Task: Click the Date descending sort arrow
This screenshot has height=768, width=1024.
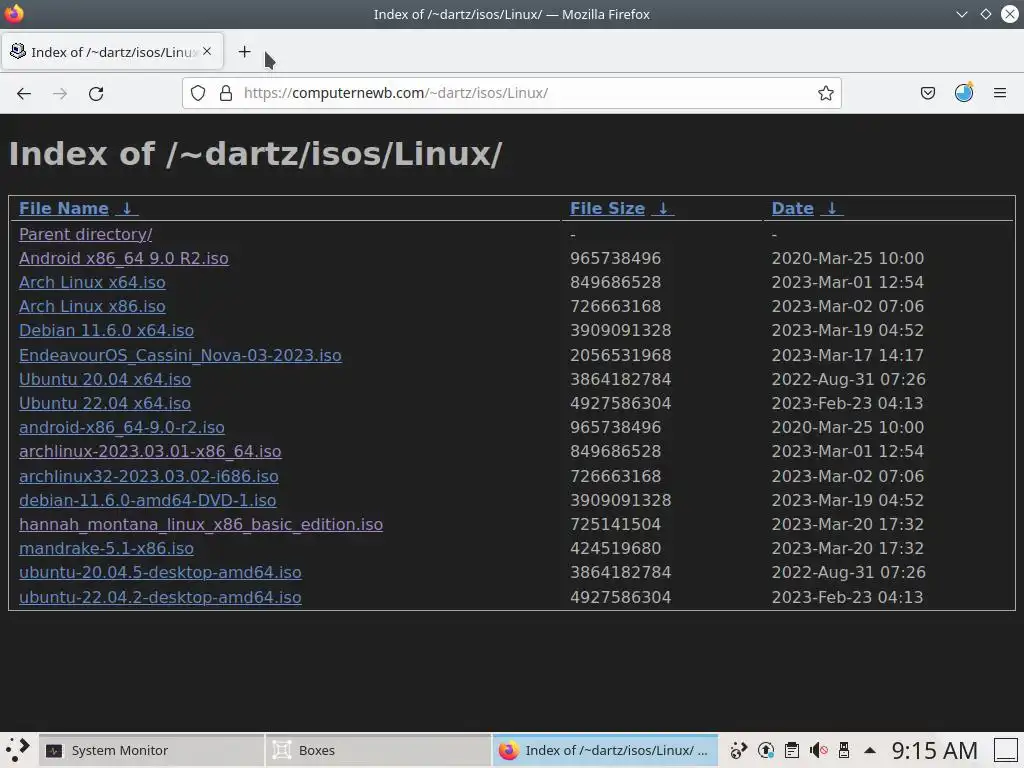Action: click(832, 208)
